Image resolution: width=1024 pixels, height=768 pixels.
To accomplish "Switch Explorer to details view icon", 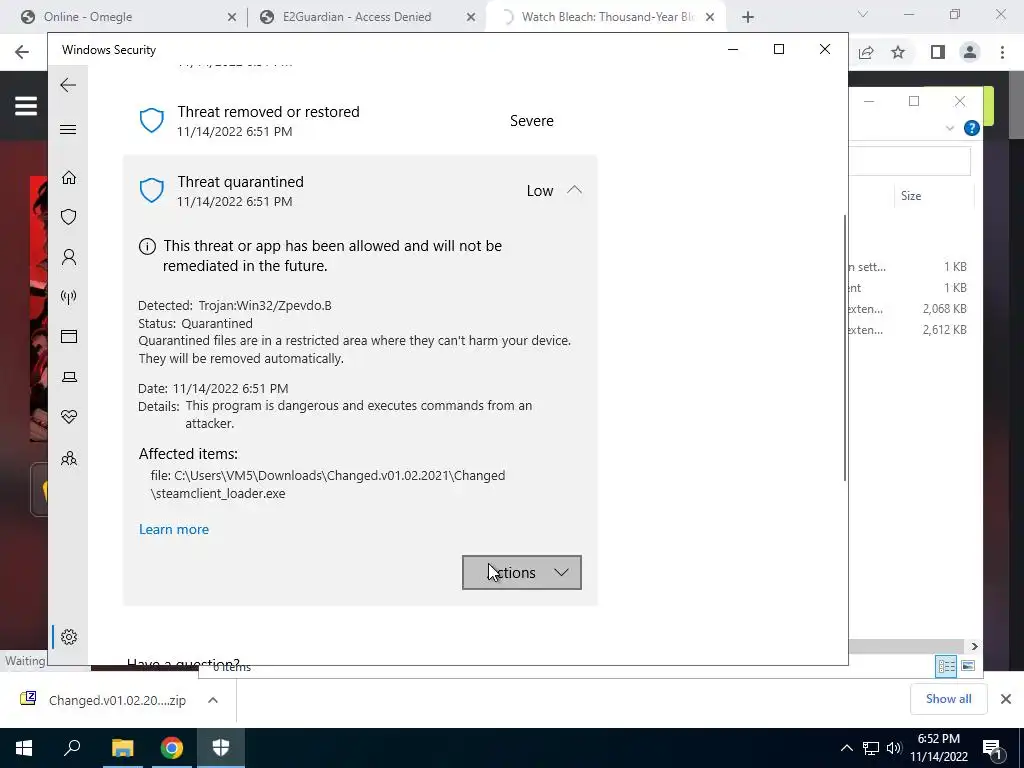I will click(946, 666).
